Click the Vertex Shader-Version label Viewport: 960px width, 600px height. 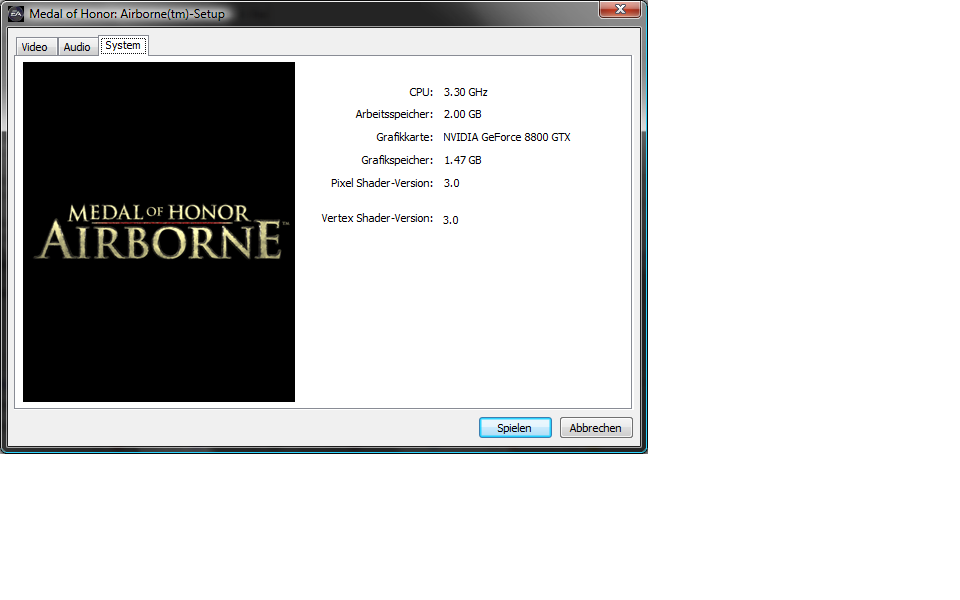(x=377, y=218)
